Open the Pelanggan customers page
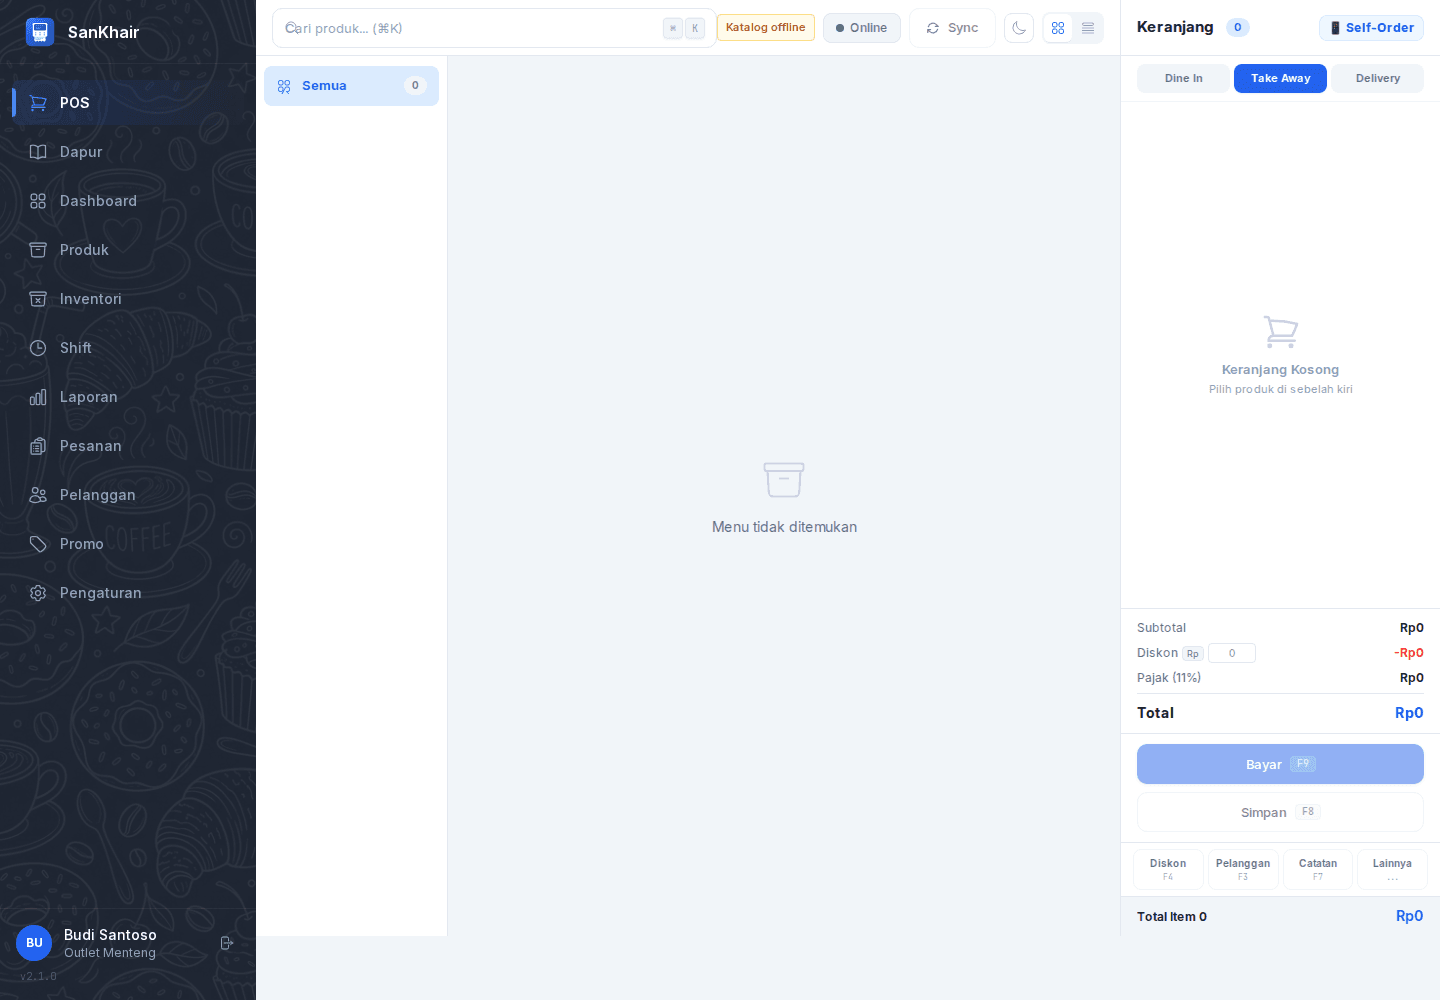This screenshot has width=1440, height=1000. [128, 495]
